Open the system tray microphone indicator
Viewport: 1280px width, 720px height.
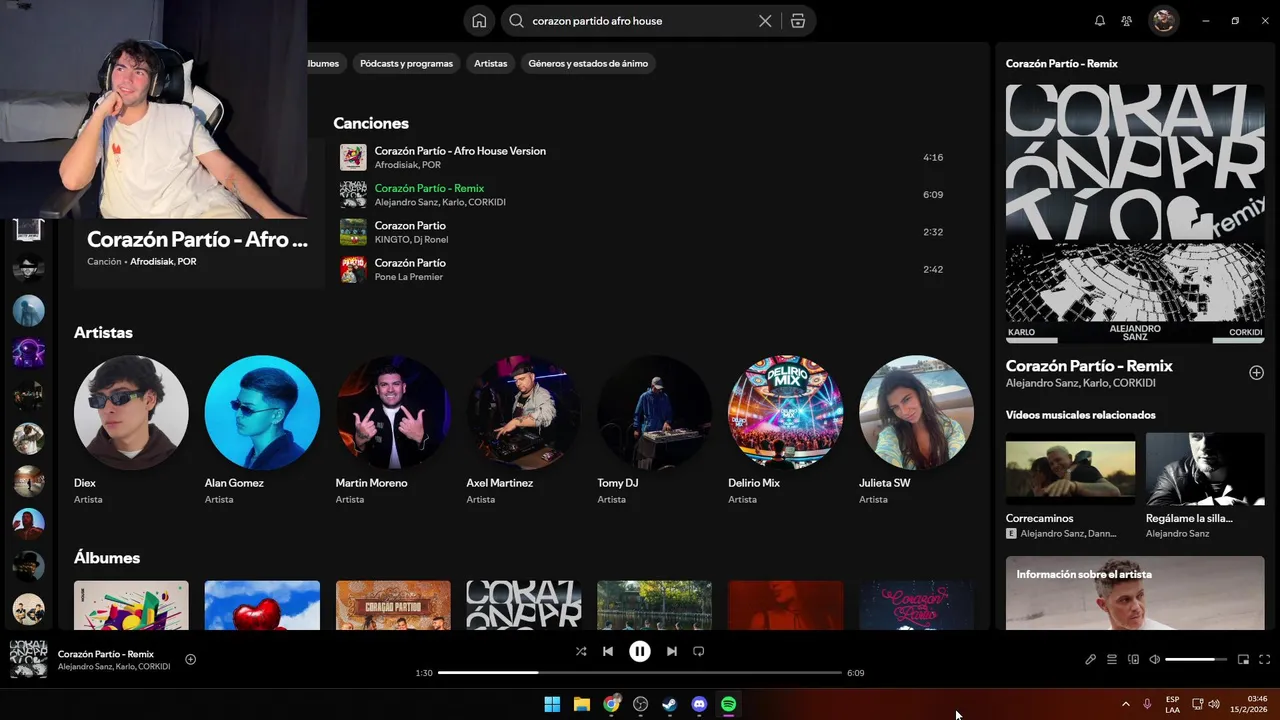tap(1147, 704)
